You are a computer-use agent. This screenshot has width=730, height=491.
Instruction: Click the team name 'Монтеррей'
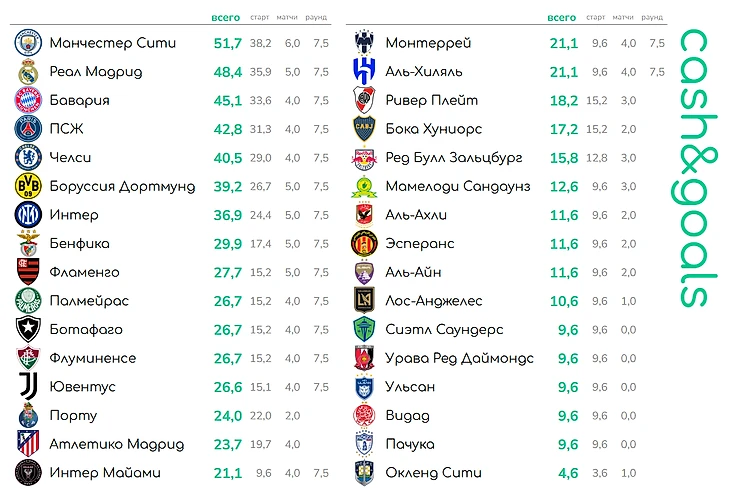coord(428,43)
